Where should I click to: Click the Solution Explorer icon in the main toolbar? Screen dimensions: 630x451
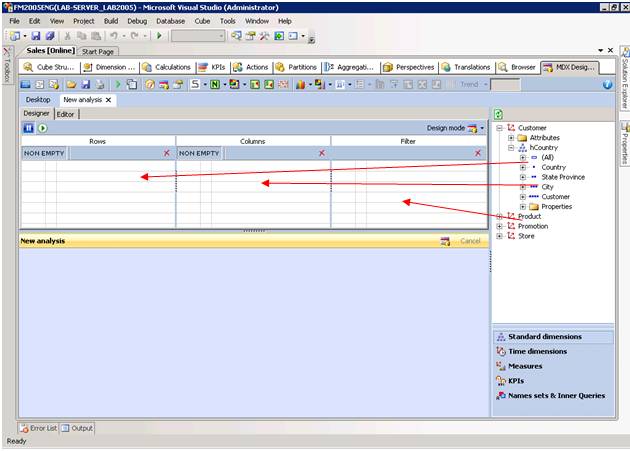coord(236,36)
